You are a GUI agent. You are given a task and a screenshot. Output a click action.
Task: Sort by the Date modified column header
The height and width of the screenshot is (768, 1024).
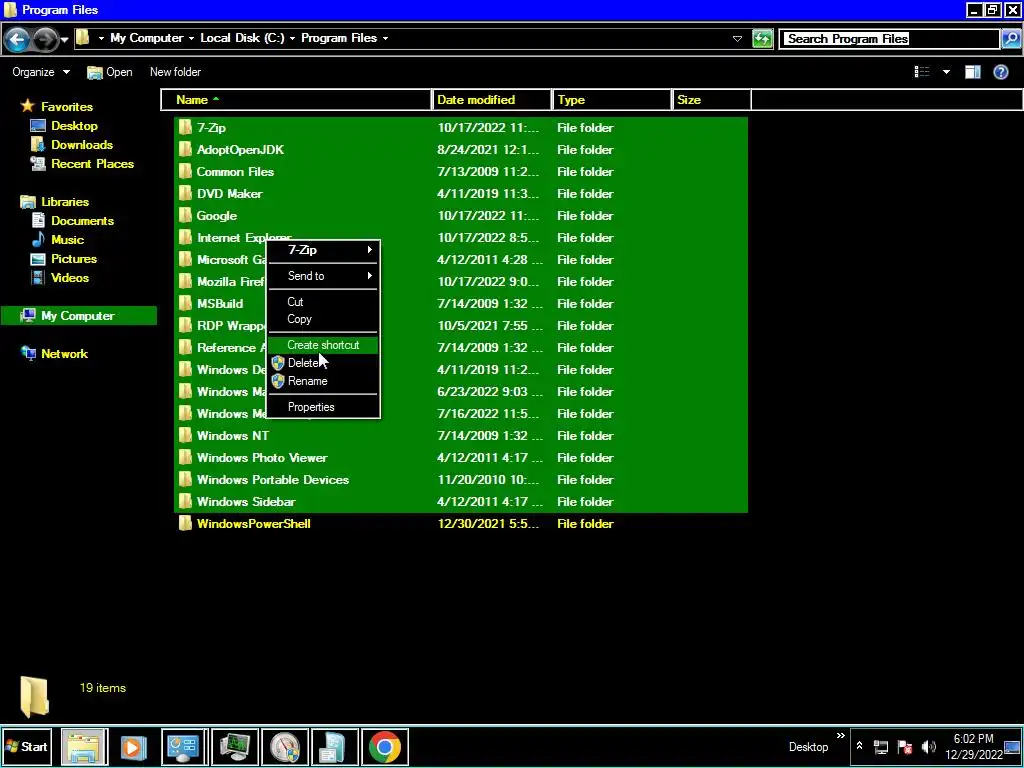492,100
